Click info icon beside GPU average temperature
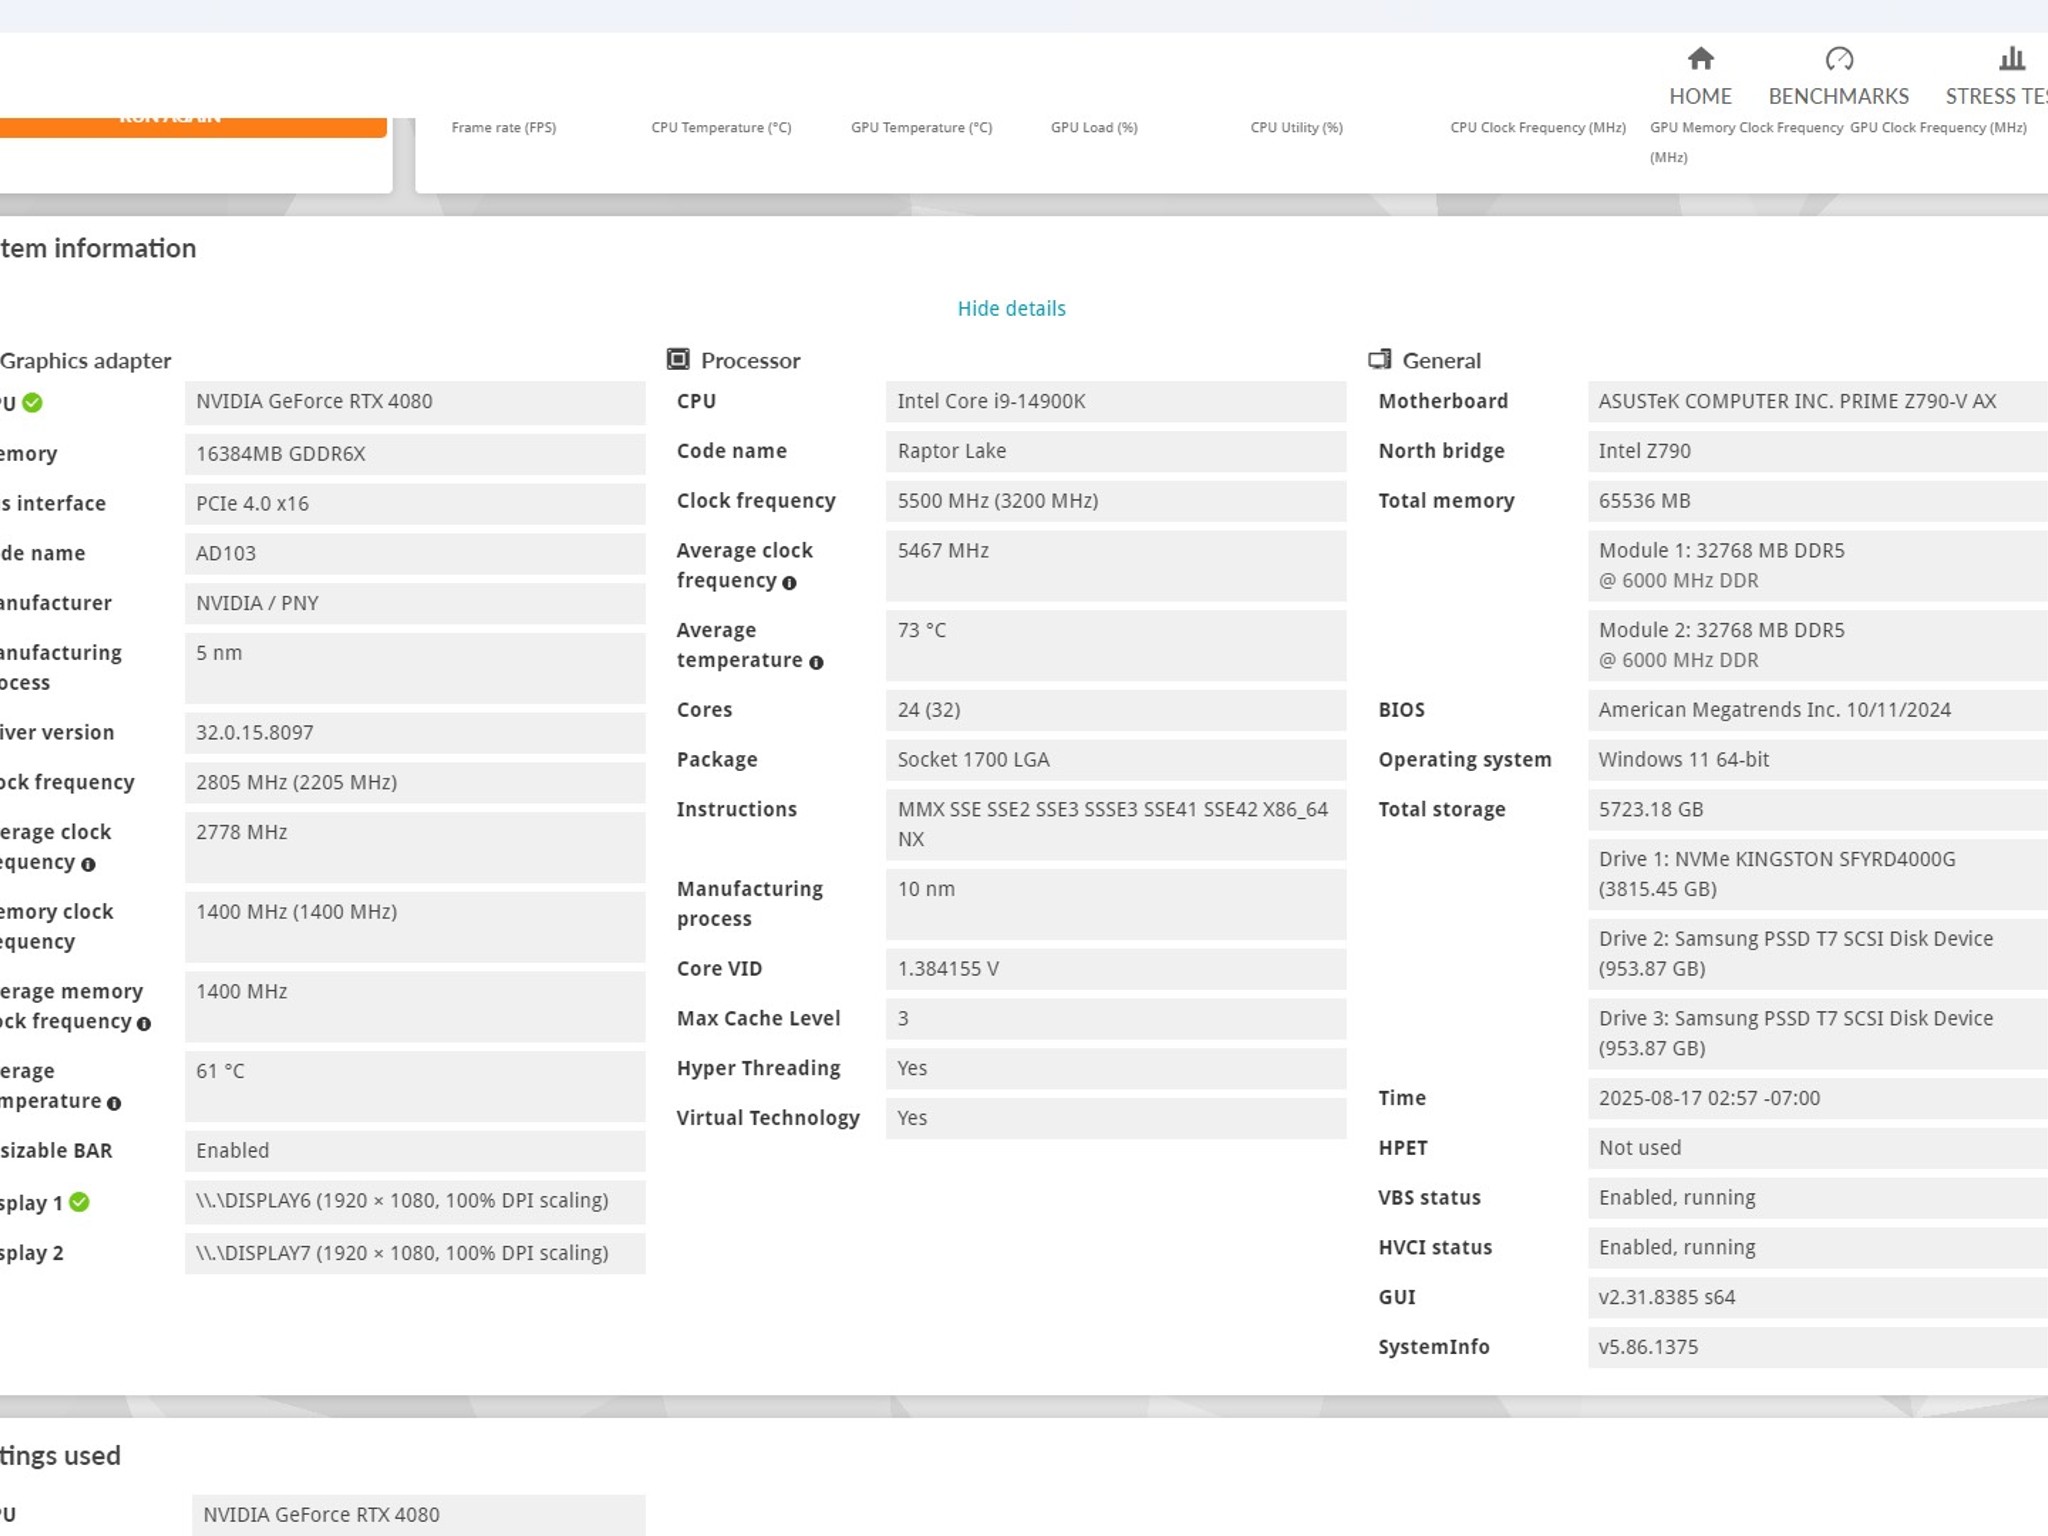The height and width of the screenshot is (1536, 2048). (x=114, y=1103)
